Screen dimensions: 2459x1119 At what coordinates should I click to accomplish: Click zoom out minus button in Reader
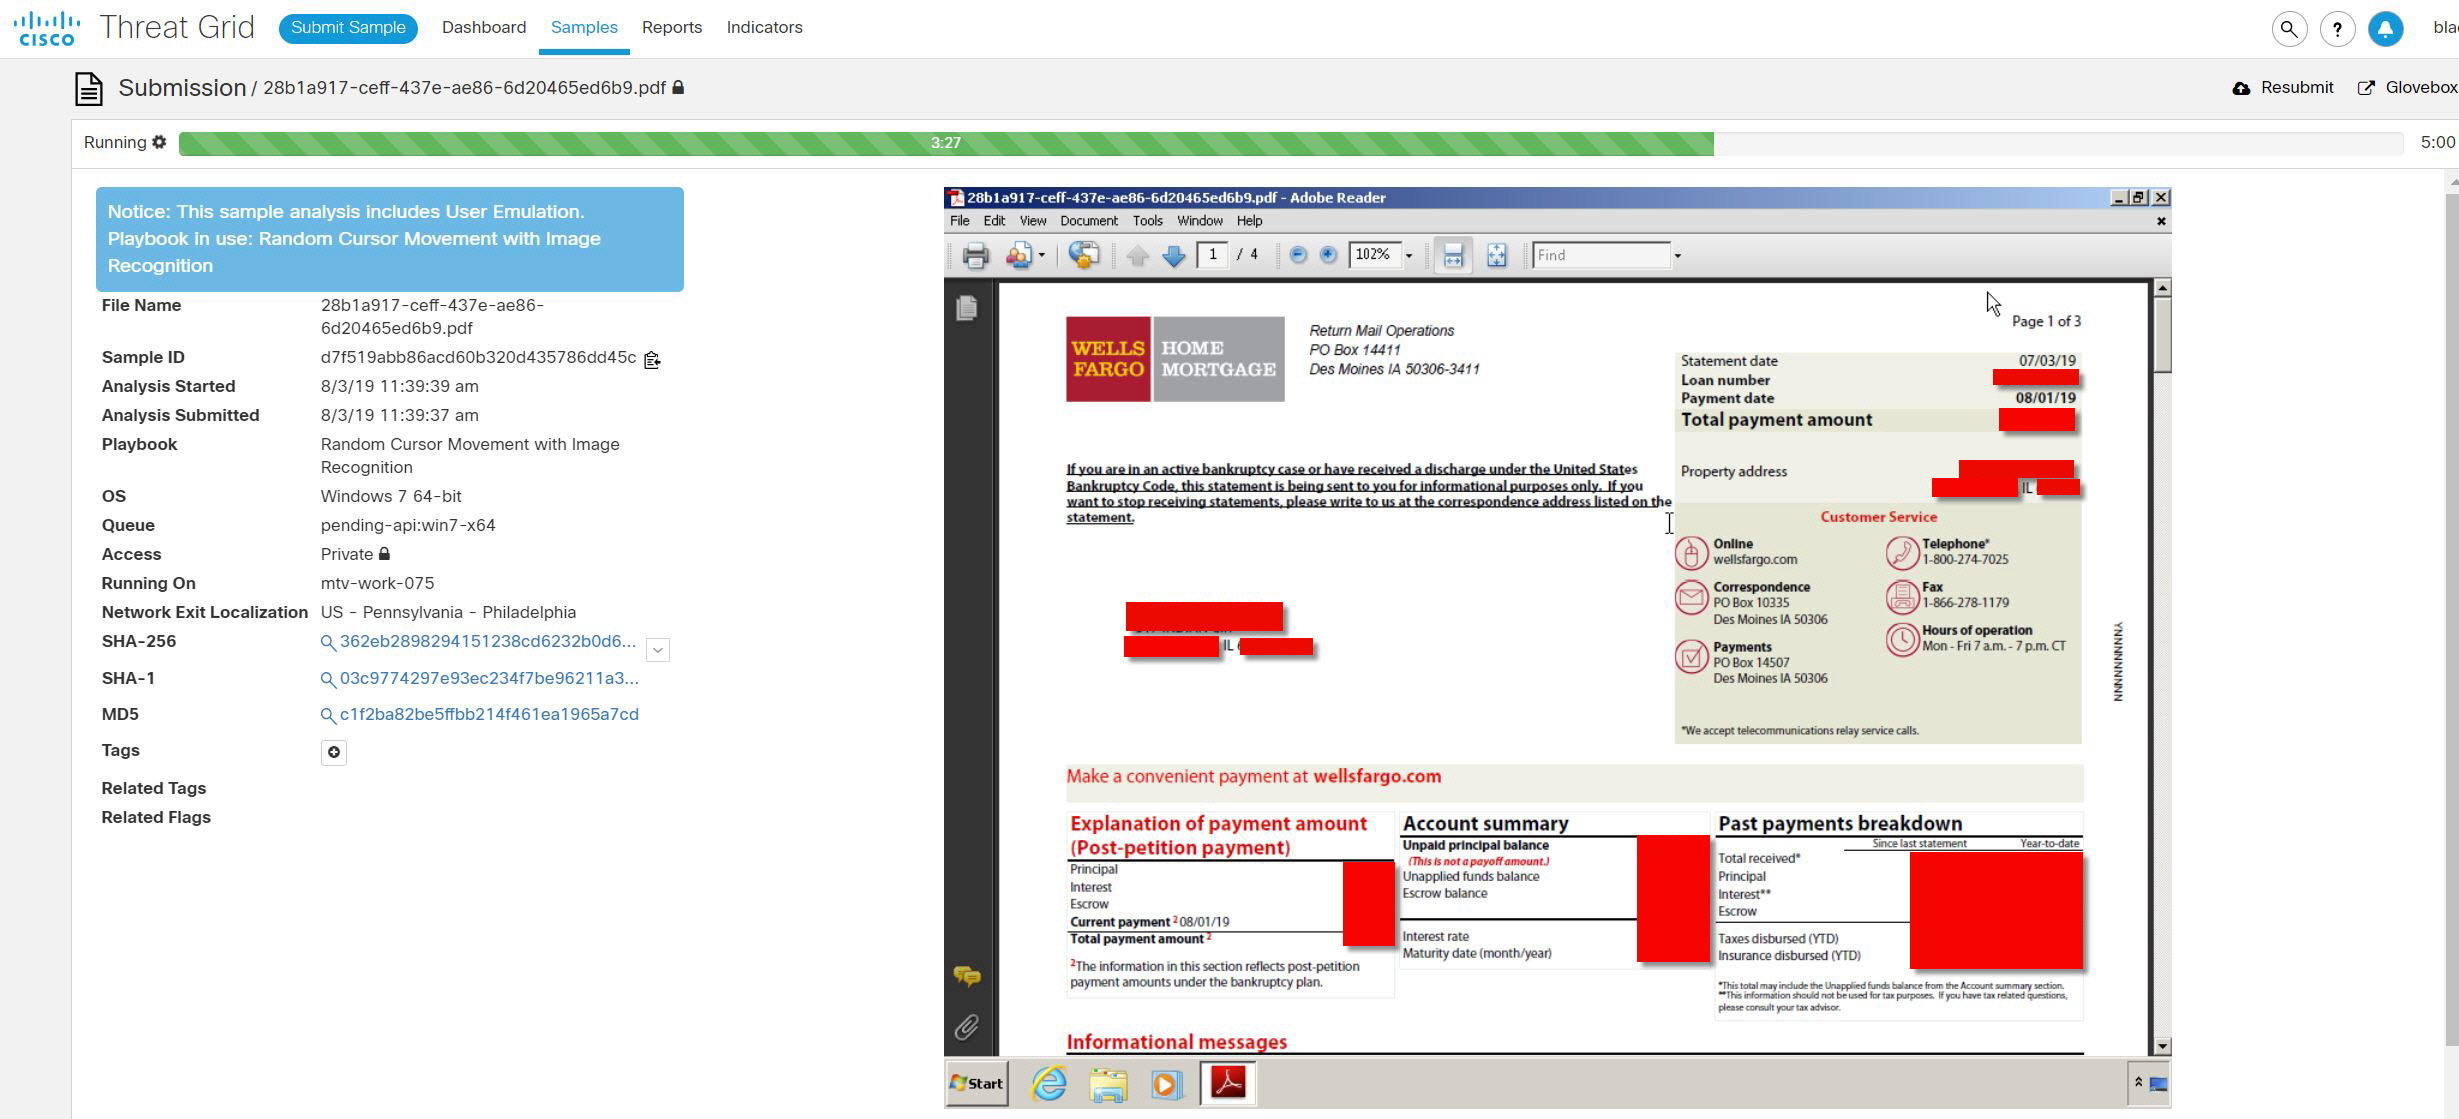click(1298, 255)
